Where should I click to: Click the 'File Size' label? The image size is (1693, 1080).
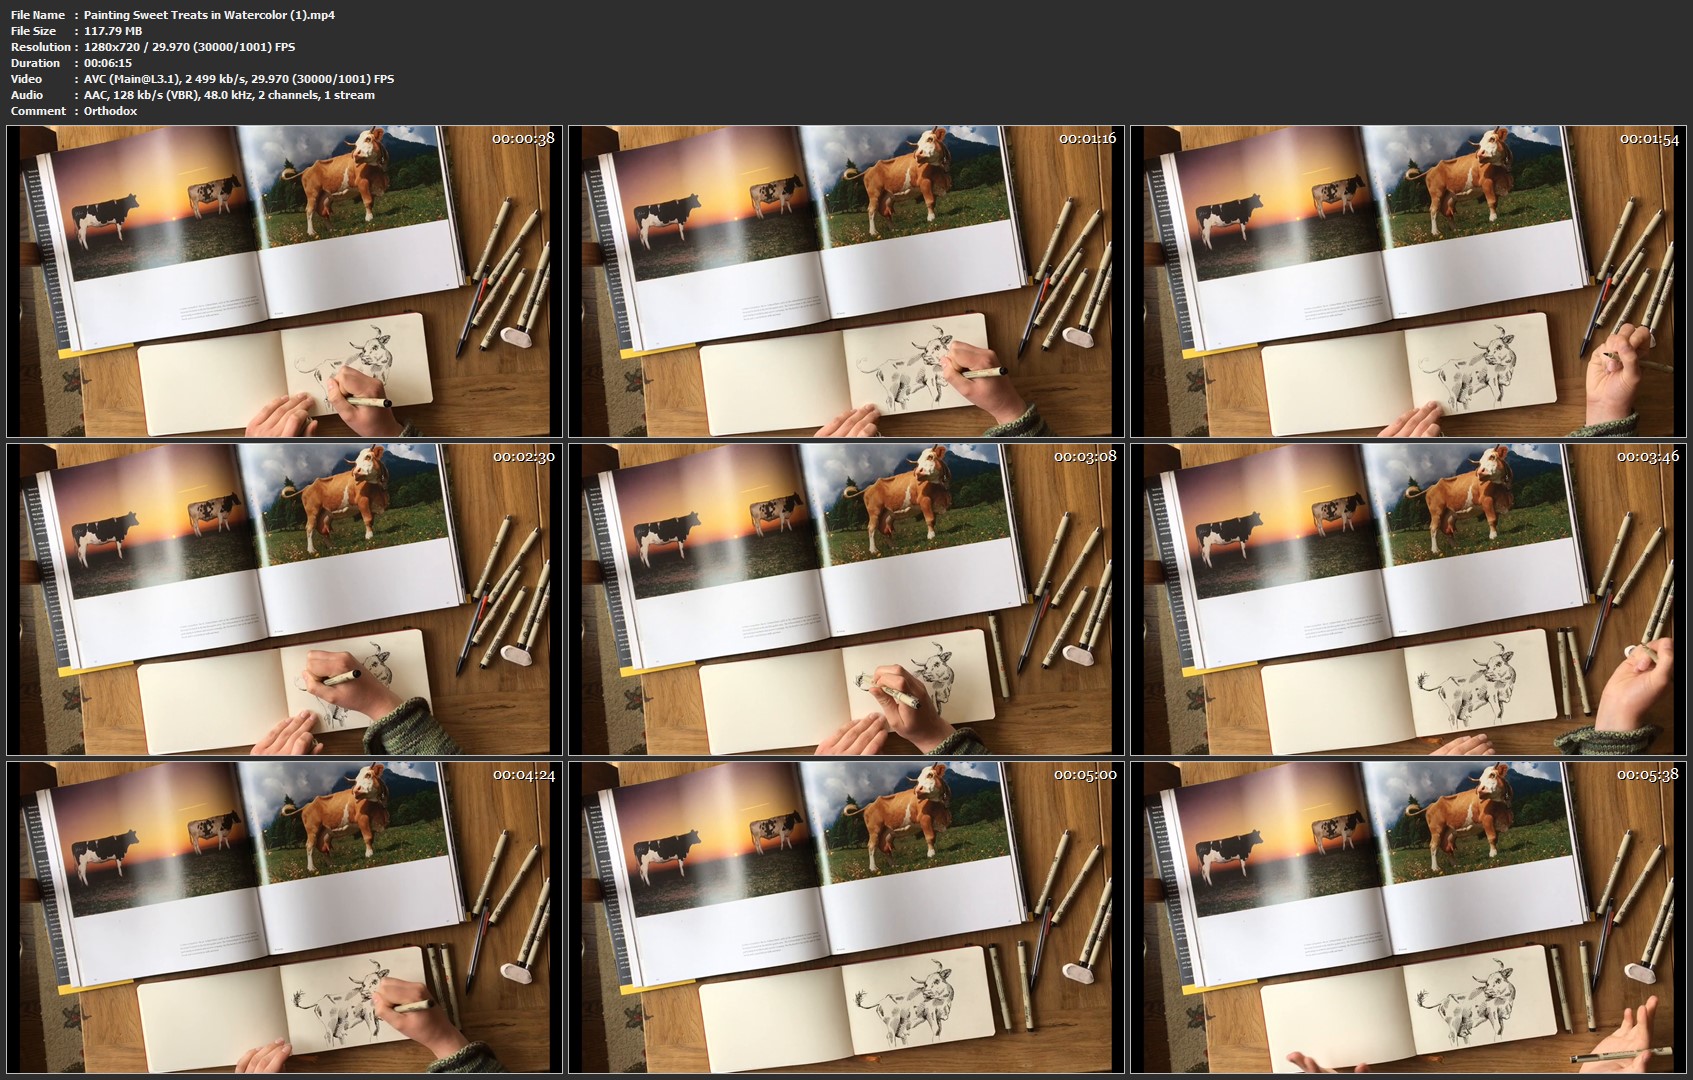point(34,31)
